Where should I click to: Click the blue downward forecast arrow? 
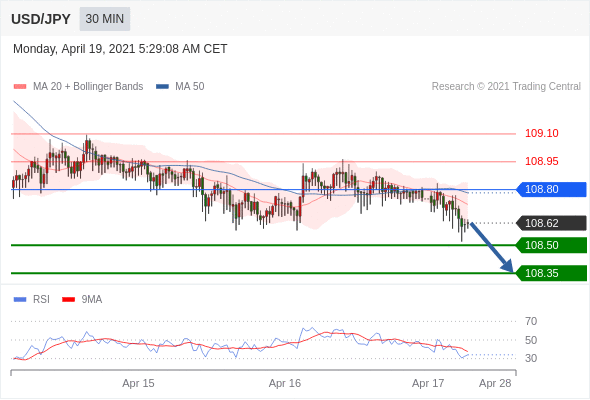491,247
